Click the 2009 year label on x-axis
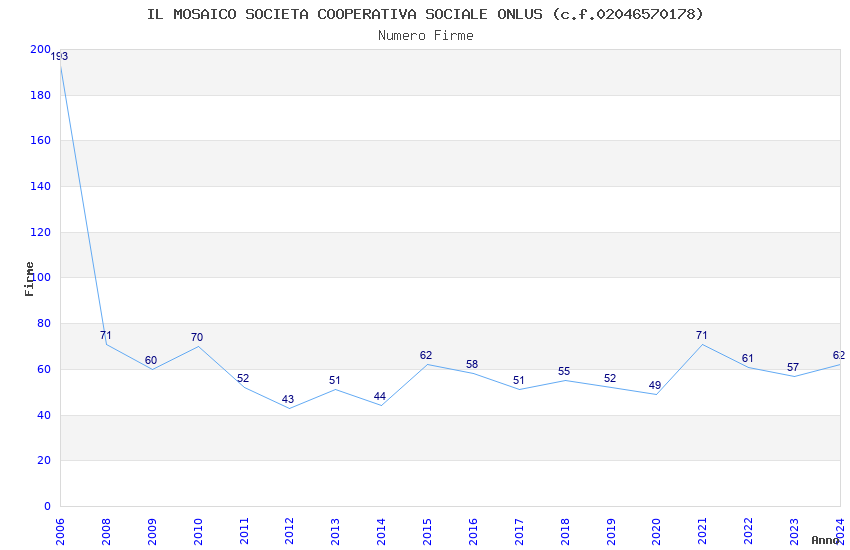 (152, 532)
